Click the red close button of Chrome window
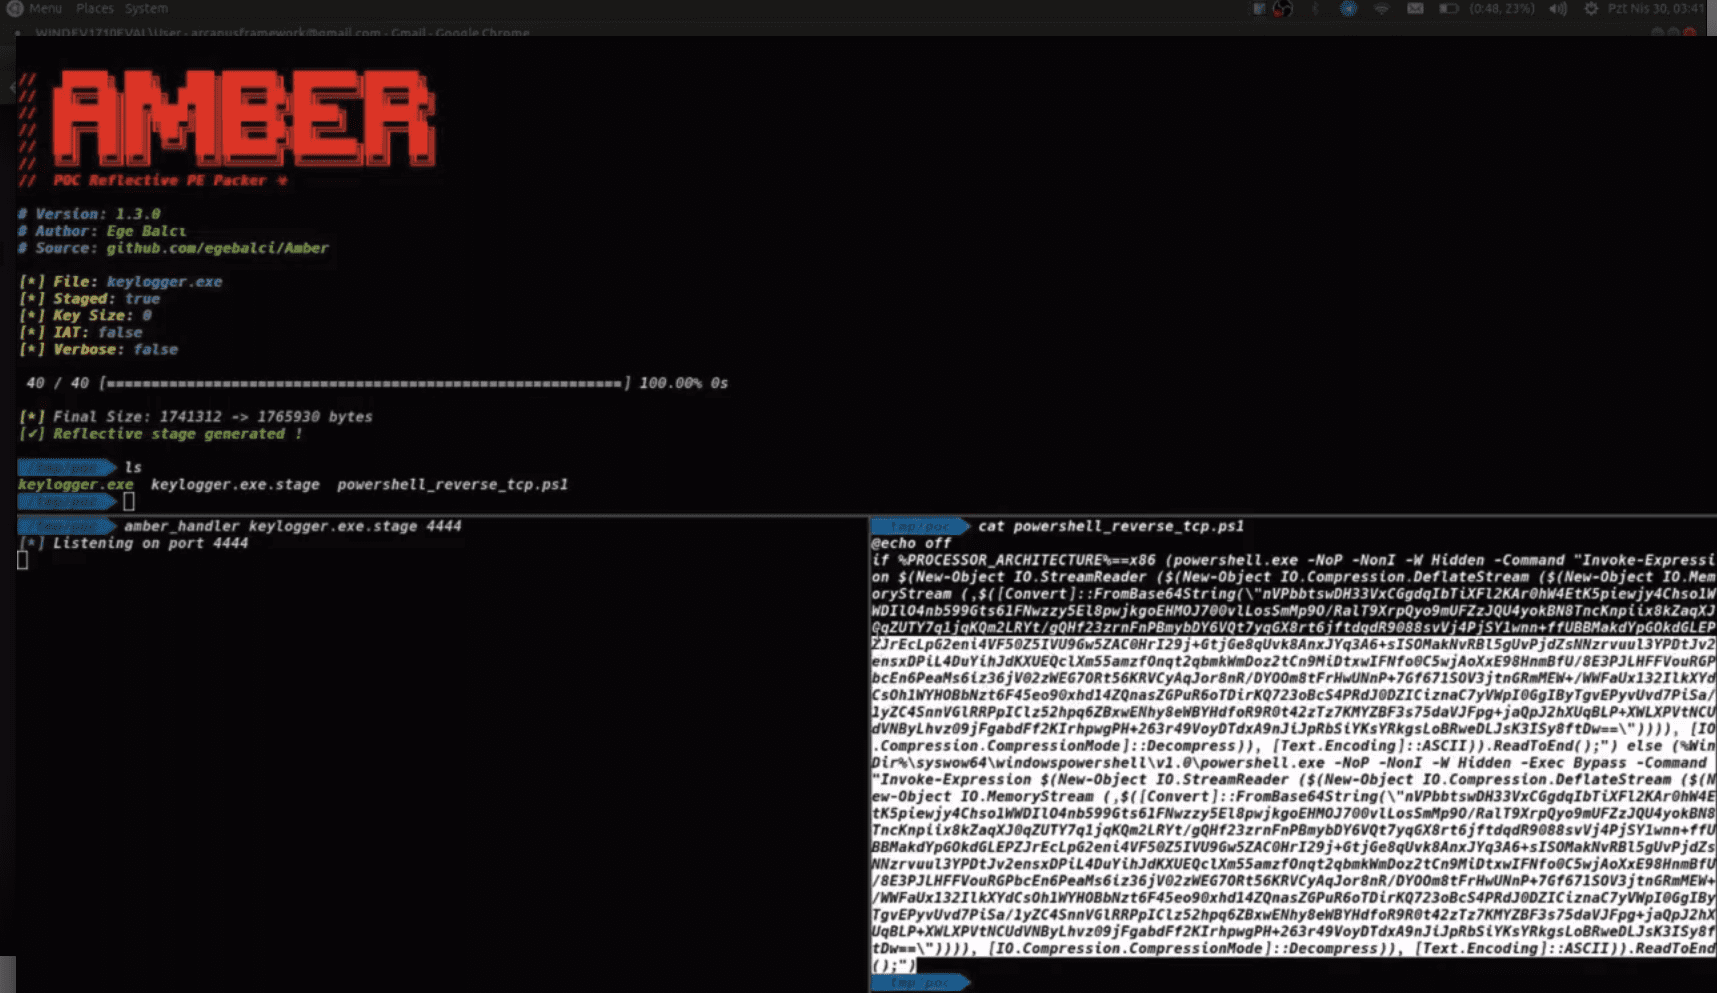The height and width of the screenshot is (993, 1717). [1690, 32]
